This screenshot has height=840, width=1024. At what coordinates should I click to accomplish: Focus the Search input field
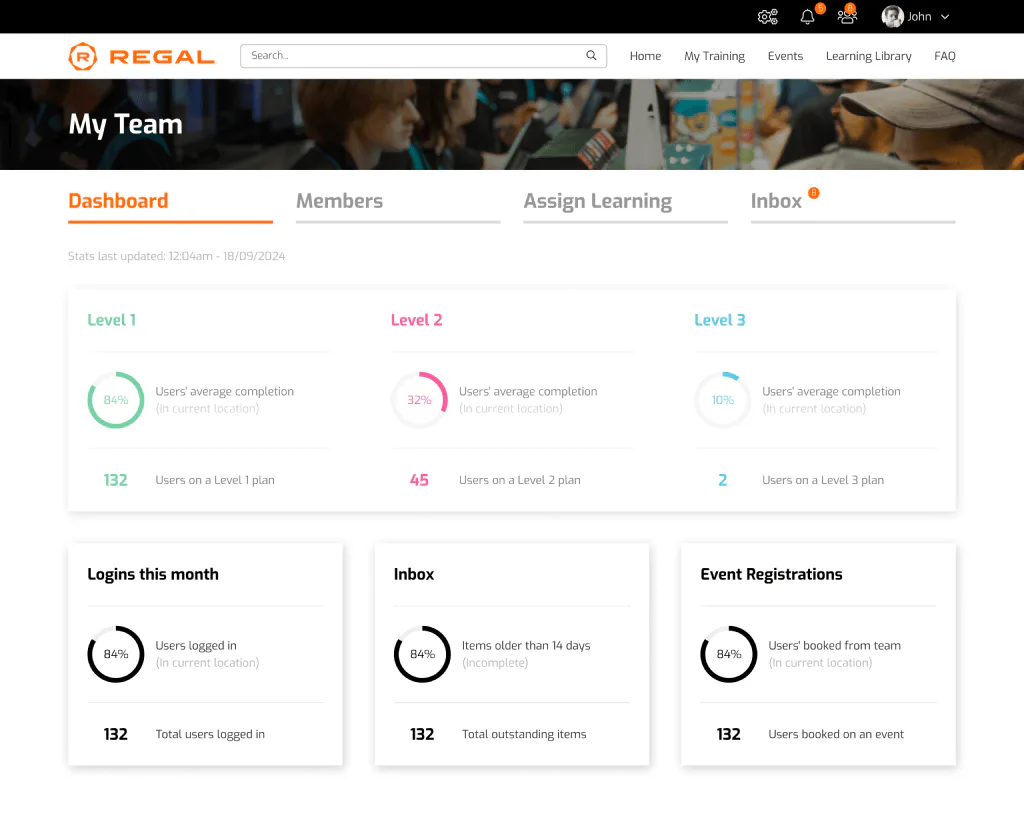click(x=423, y=56)
